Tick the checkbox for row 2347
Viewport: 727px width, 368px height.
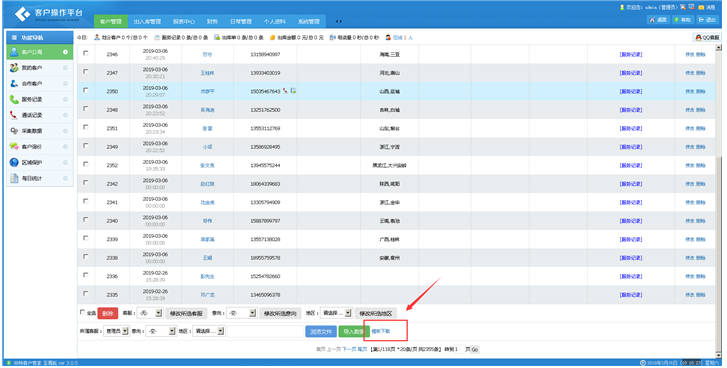85,72
